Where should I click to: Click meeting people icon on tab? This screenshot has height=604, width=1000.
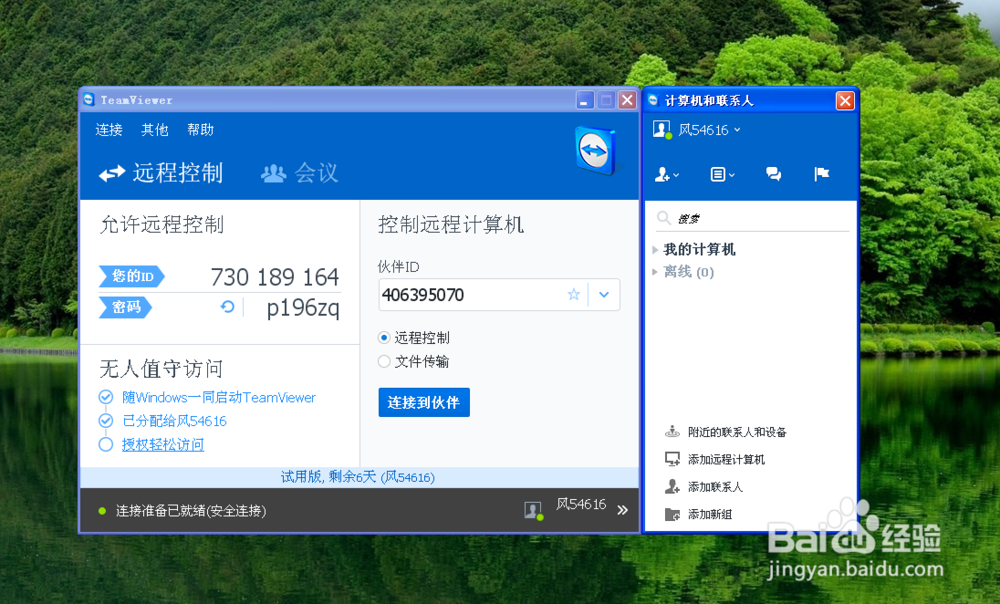pyautogui.click(x=274, y=173)
